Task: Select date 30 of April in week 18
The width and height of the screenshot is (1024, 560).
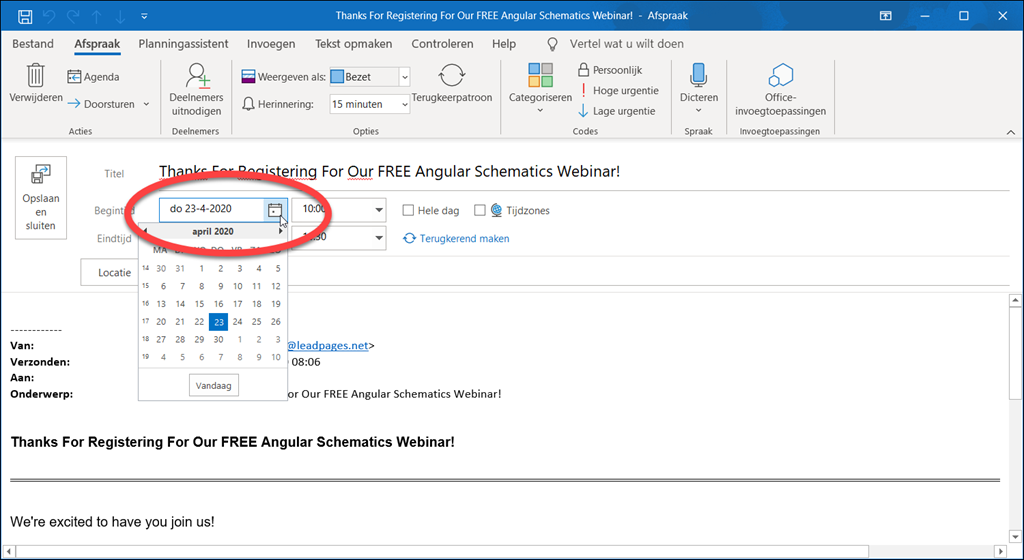Action: coord(218,339)
